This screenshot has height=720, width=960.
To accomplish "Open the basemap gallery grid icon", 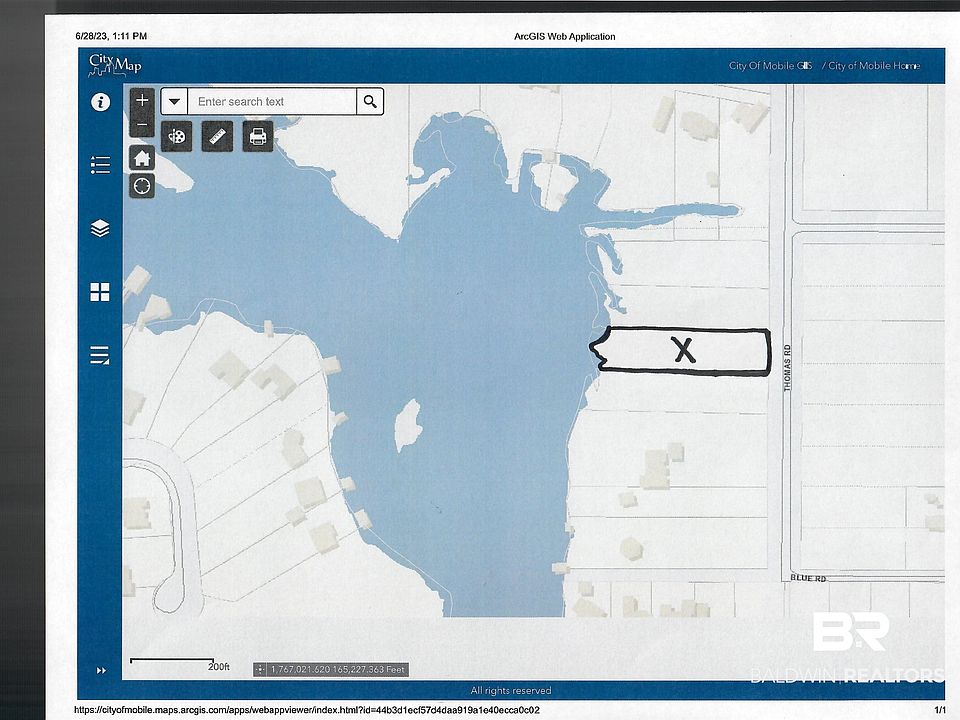I will point(100,292).
